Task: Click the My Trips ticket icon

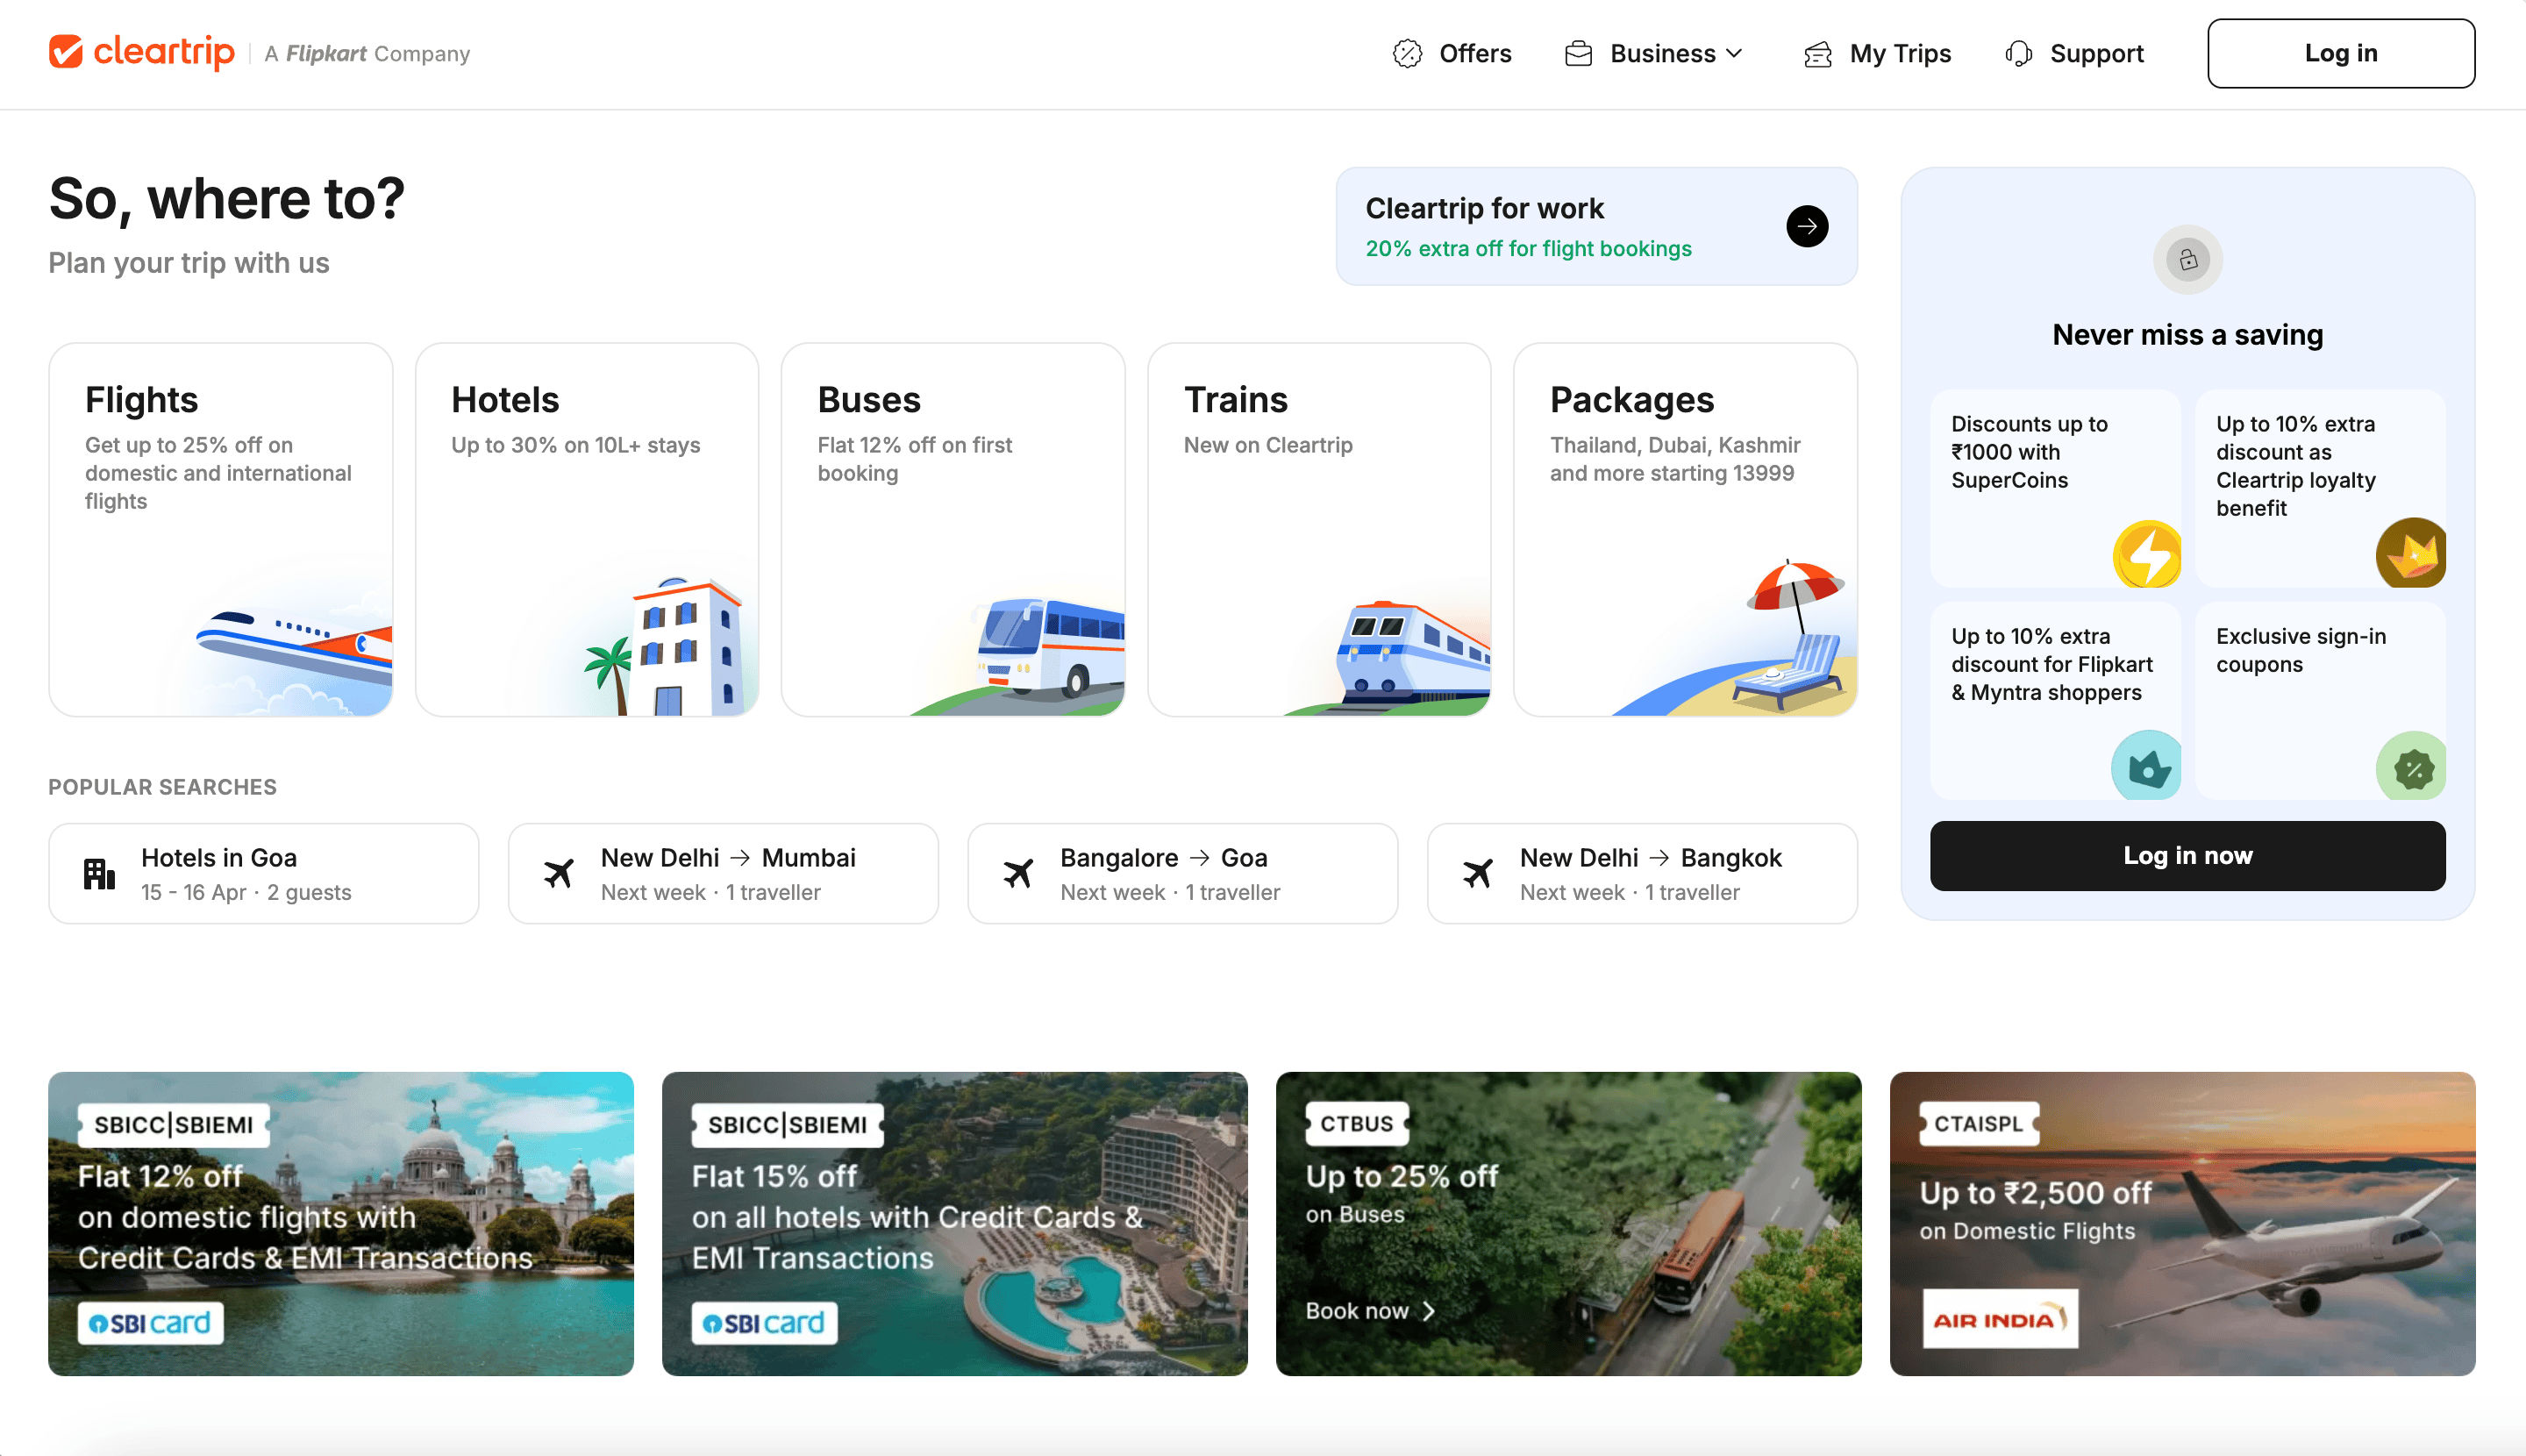Action: pos(1817,54)
